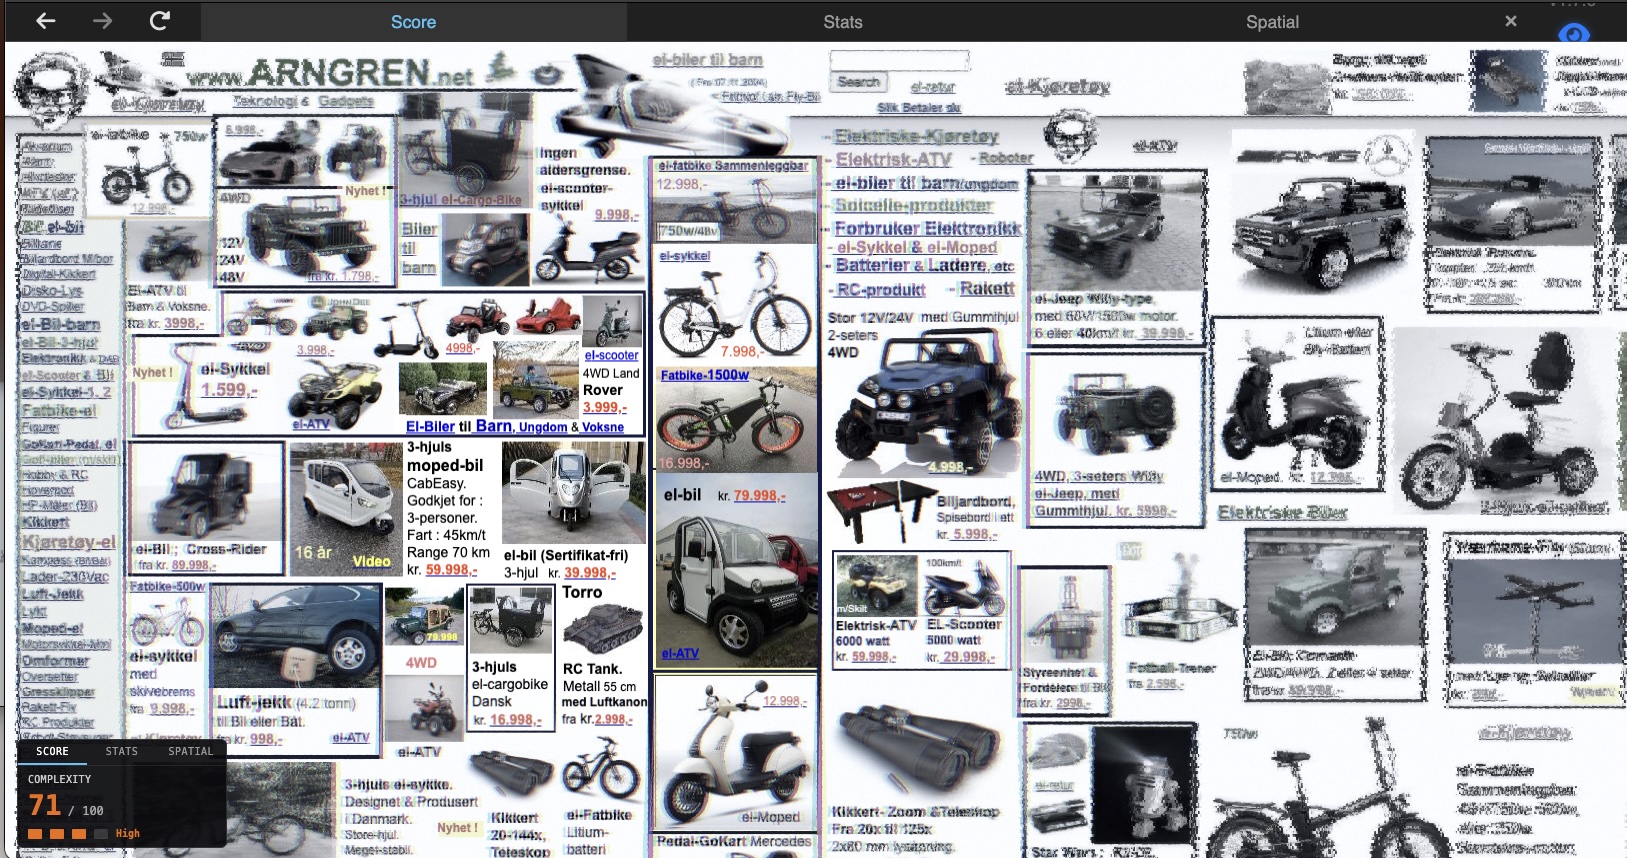Click the complexity score 71 value

tap(44, 805)
